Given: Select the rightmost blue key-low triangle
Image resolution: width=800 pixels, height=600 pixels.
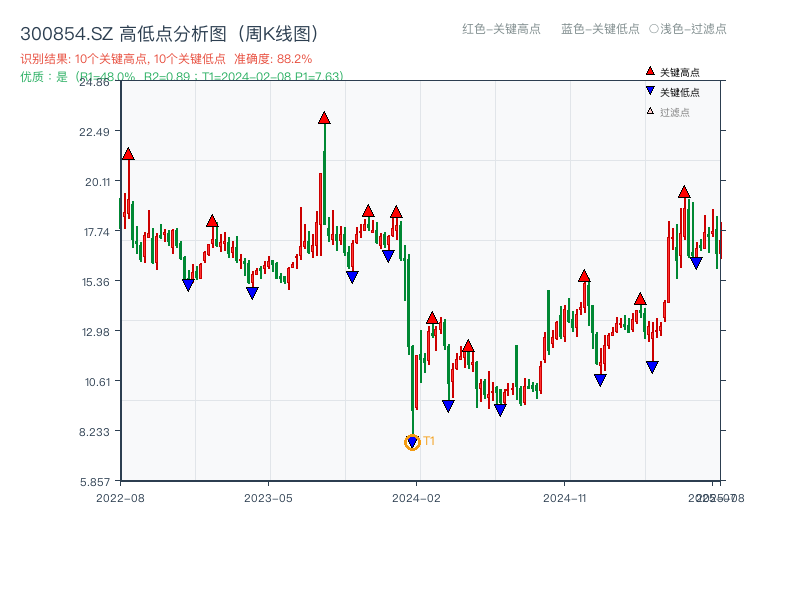Looking at the screenshot, I should [696, 263].
